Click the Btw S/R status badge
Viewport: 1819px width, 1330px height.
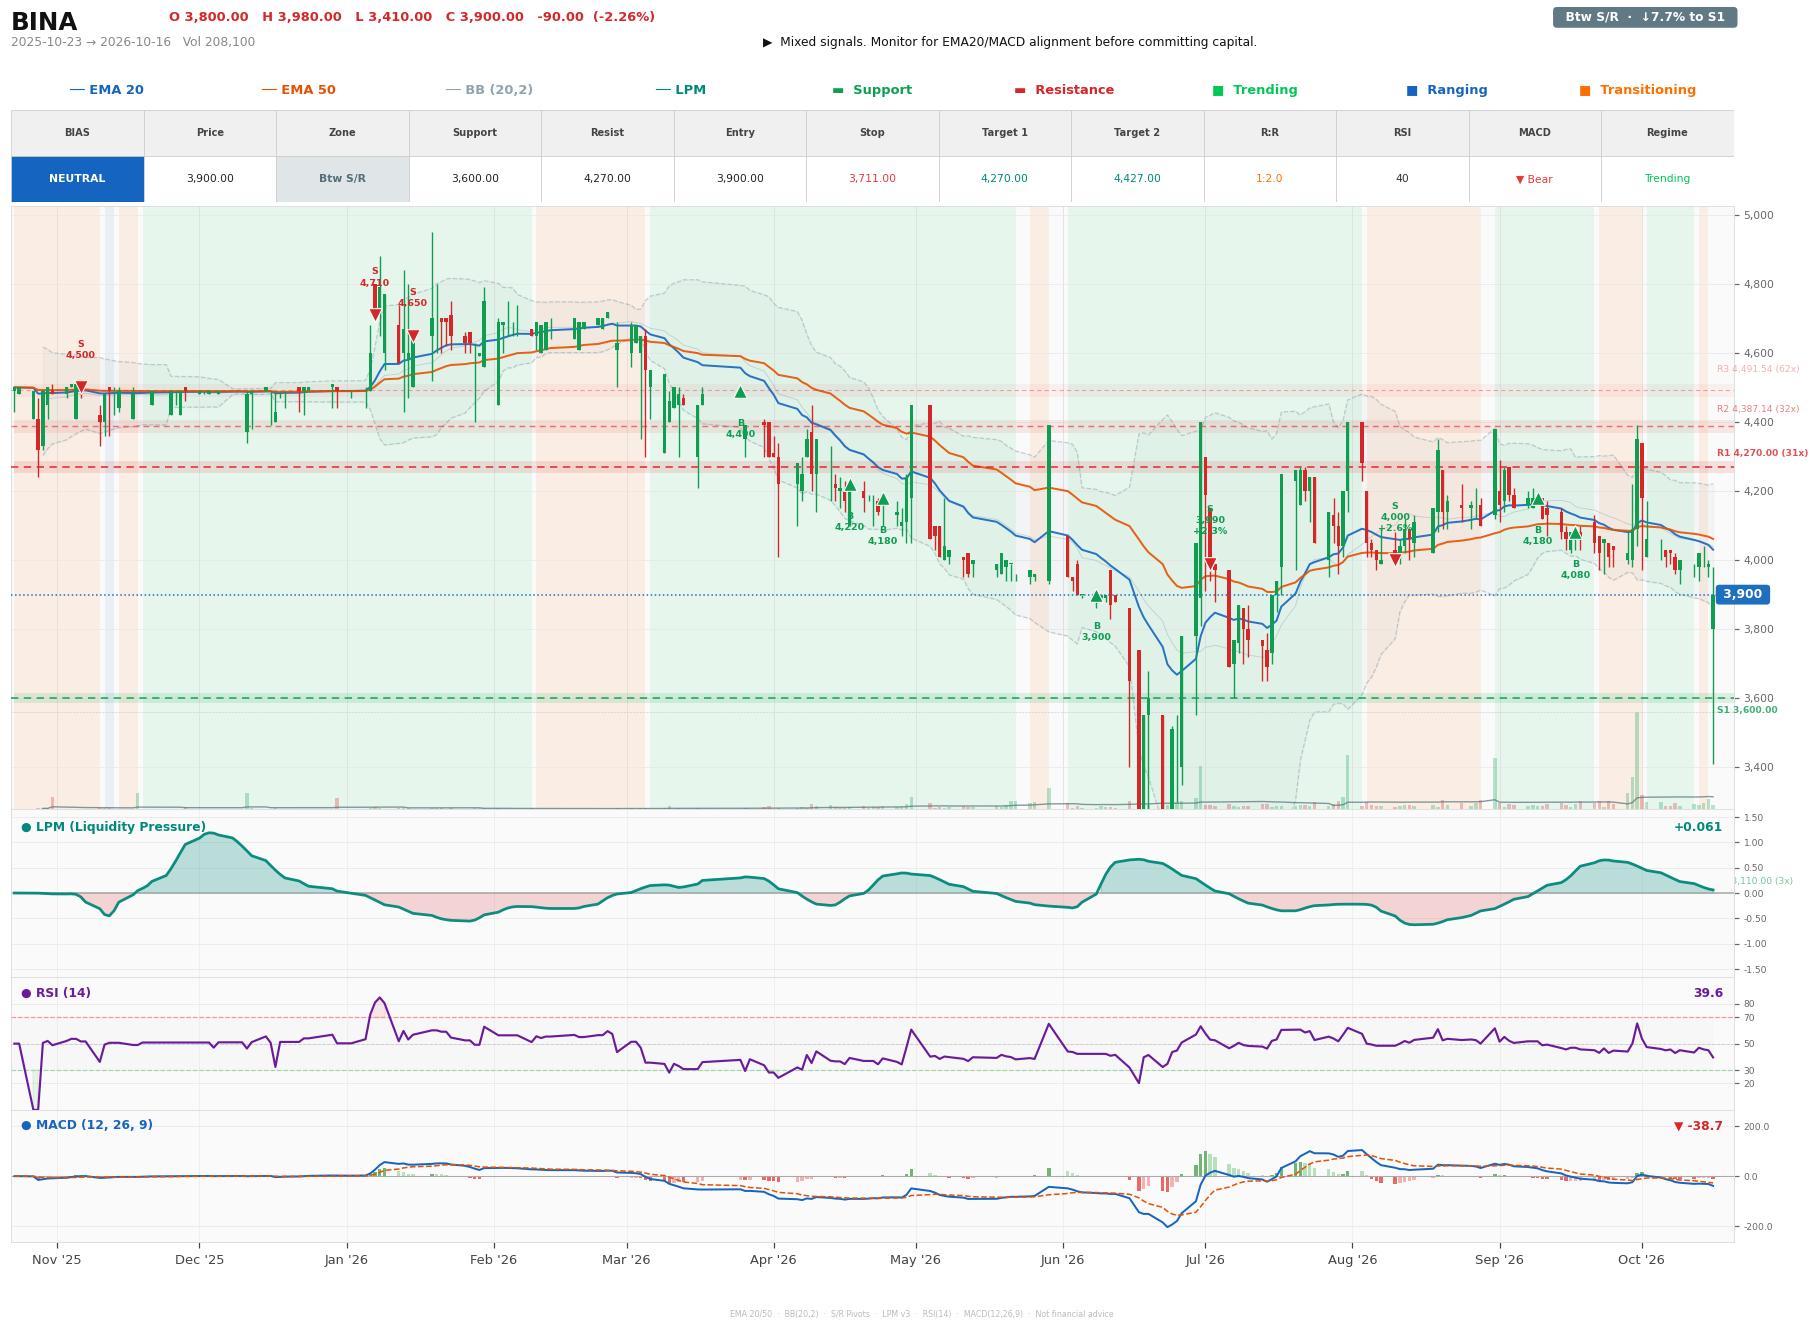click(x=1644, y=17)
